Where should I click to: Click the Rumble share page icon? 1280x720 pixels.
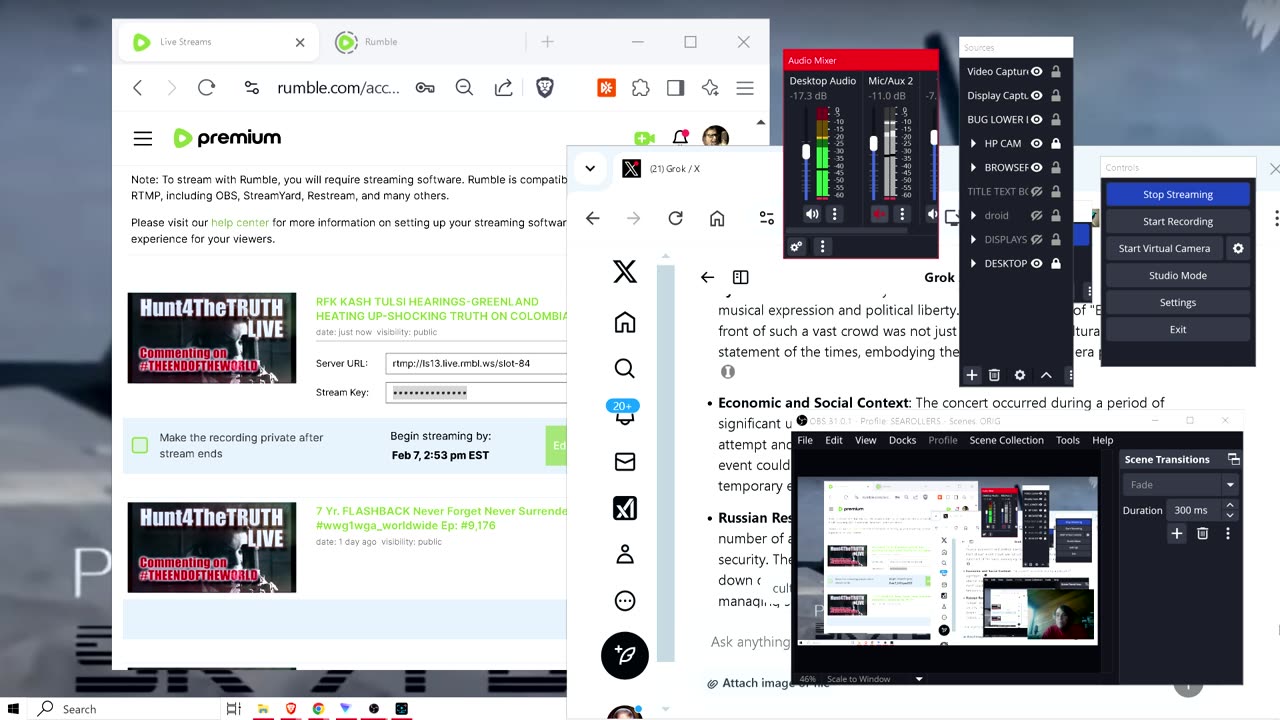[503, 88]
